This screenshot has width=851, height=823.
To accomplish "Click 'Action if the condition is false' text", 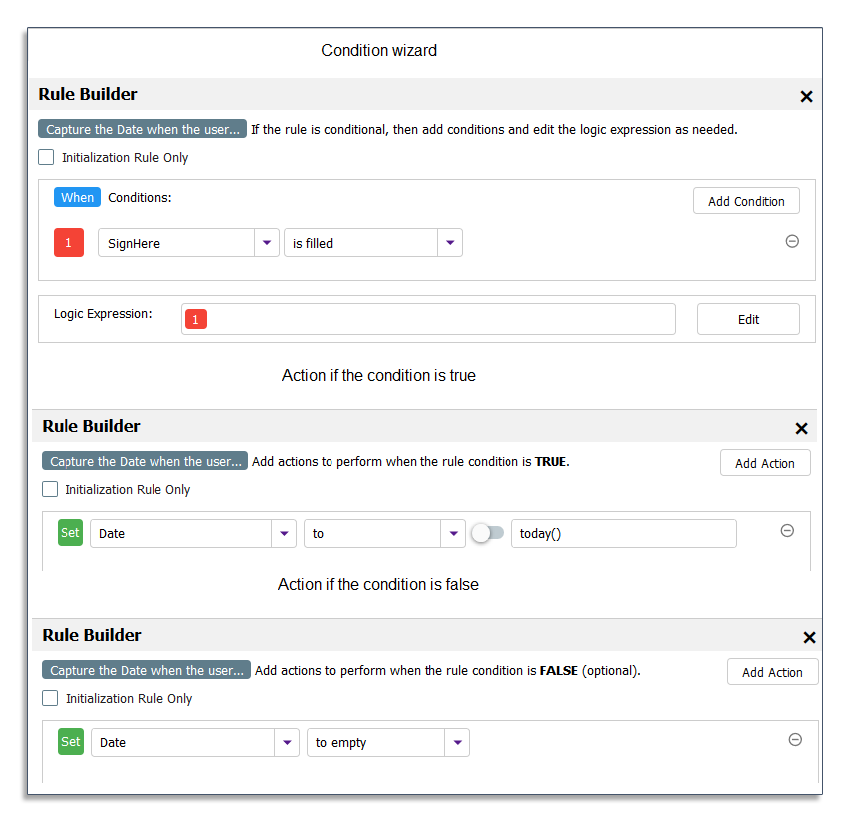I will tap(378, 584).
